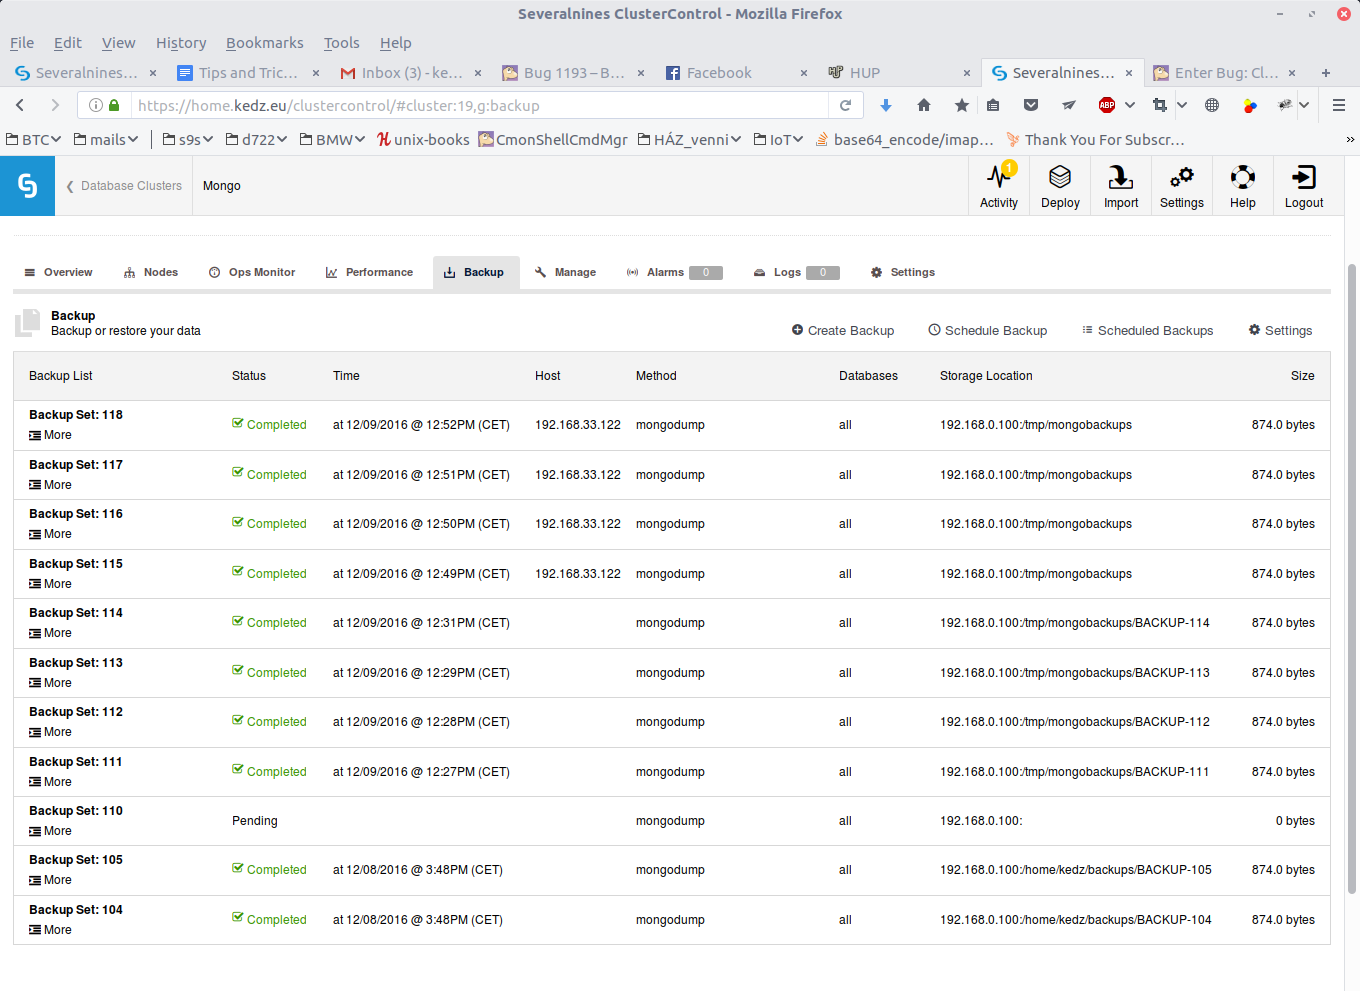The height and width of the screenshot is (991, 1360).
Task: Click the page vertical scrollbar
Action: click(x=1352, y=578)
